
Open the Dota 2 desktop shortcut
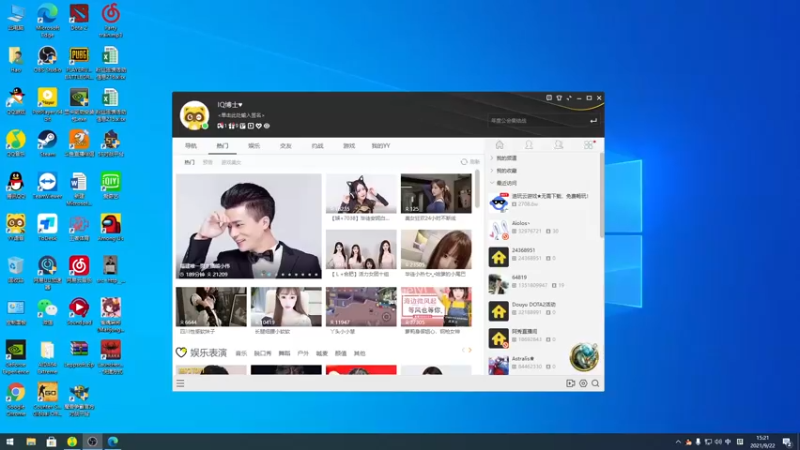79,18
